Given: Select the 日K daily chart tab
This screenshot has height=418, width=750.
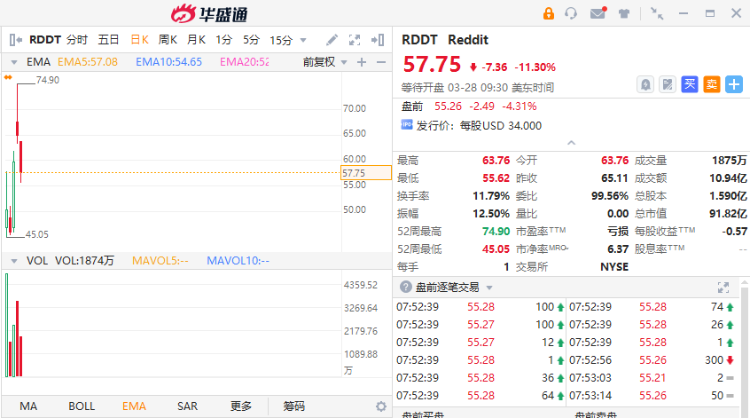Looking at the screenshot, I should pos(139,40).
